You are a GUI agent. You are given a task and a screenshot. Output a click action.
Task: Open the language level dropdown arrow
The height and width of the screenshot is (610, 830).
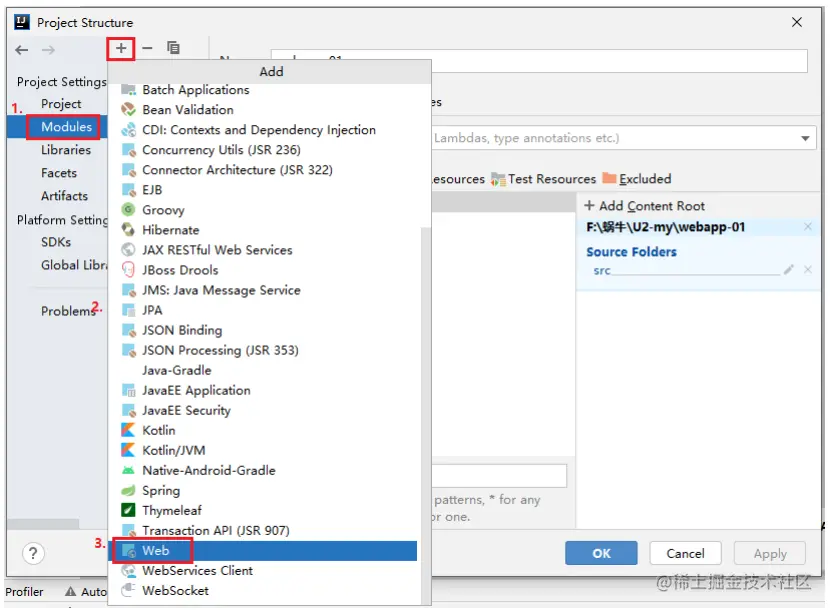tap(805, 139)
